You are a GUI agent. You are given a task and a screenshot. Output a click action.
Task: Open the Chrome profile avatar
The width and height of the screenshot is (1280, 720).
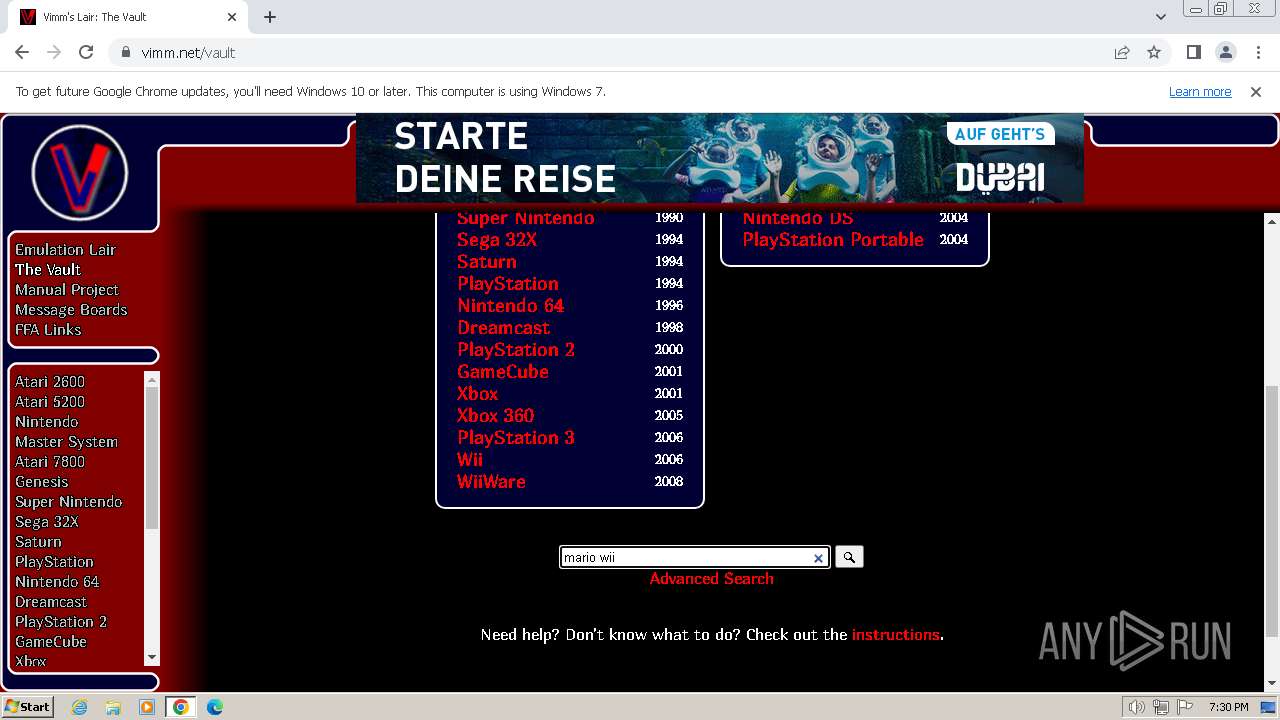(1225, 52)
